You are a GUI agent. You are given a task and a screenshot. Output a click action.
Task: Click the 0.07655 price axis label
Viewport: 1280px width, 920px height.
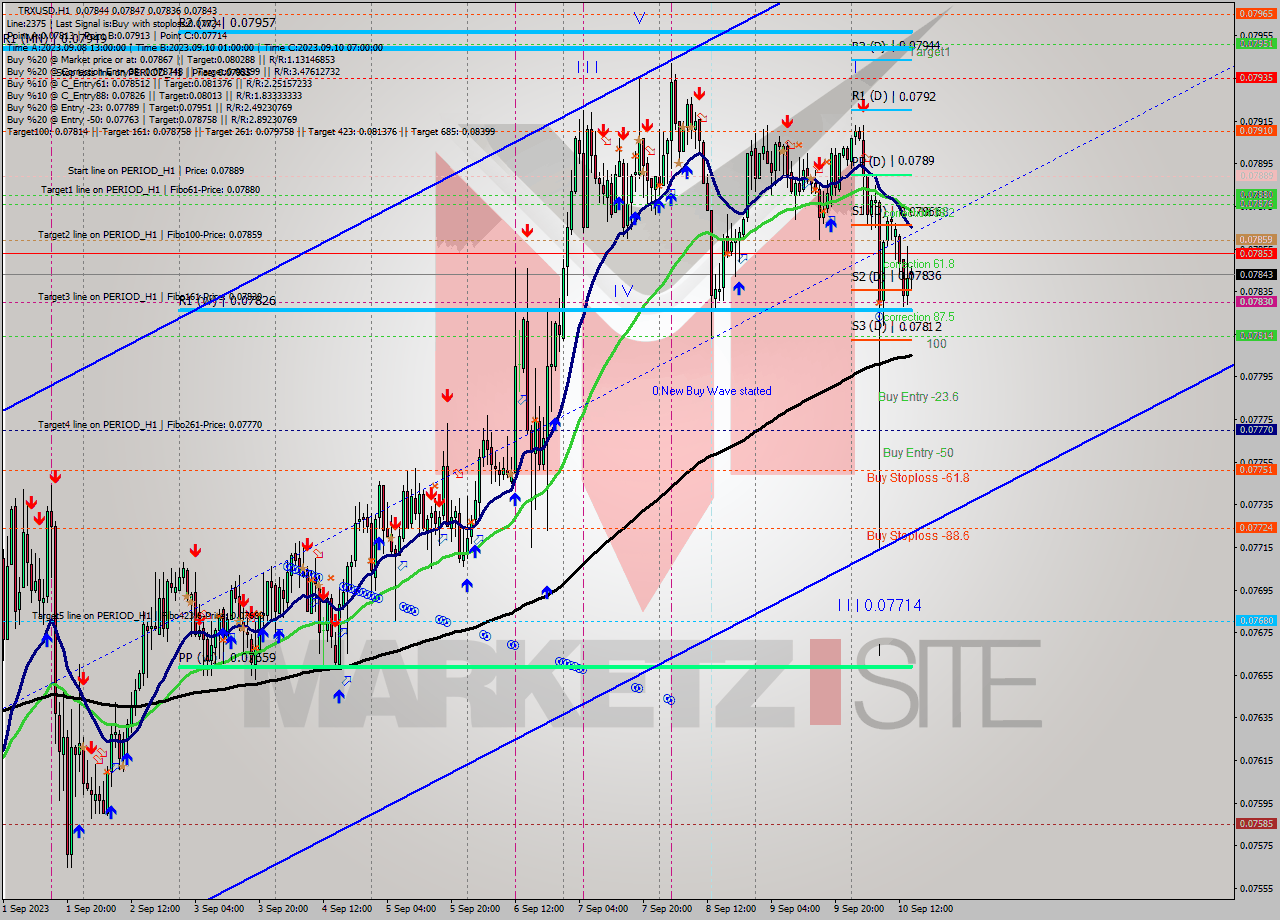tap(1255, 675)
